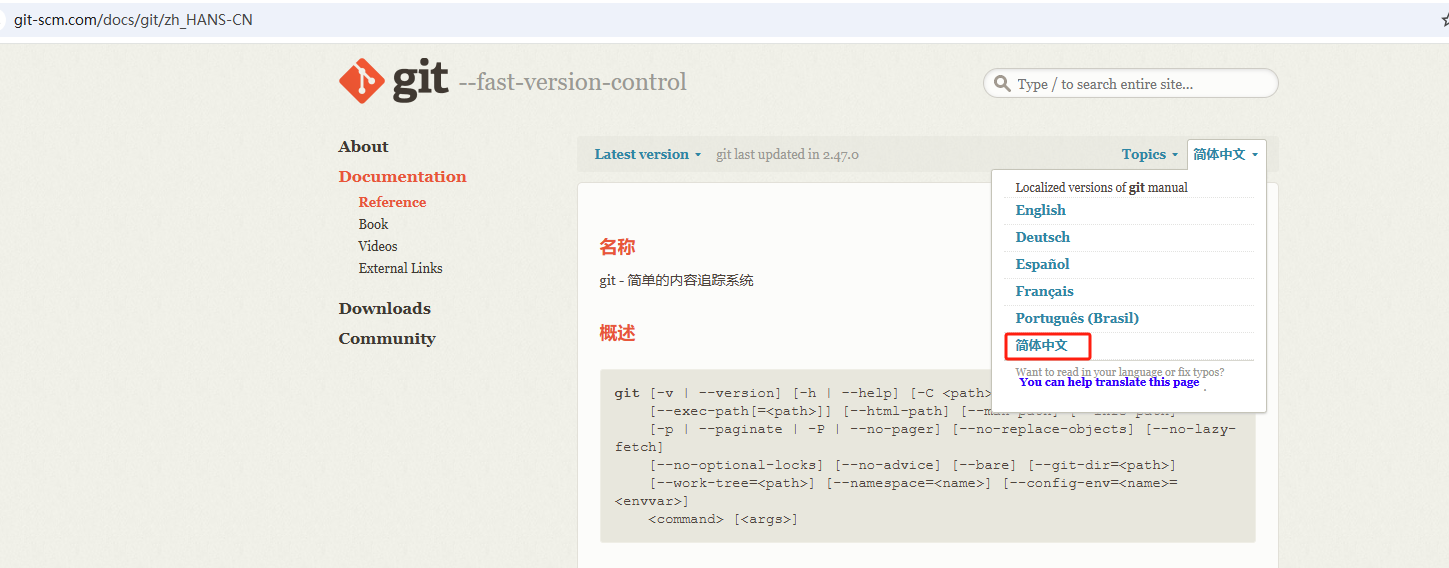Screen dimensions: 1449x568
Task: Expand the Topics dropdown
Action: (x=1150, y=154)
